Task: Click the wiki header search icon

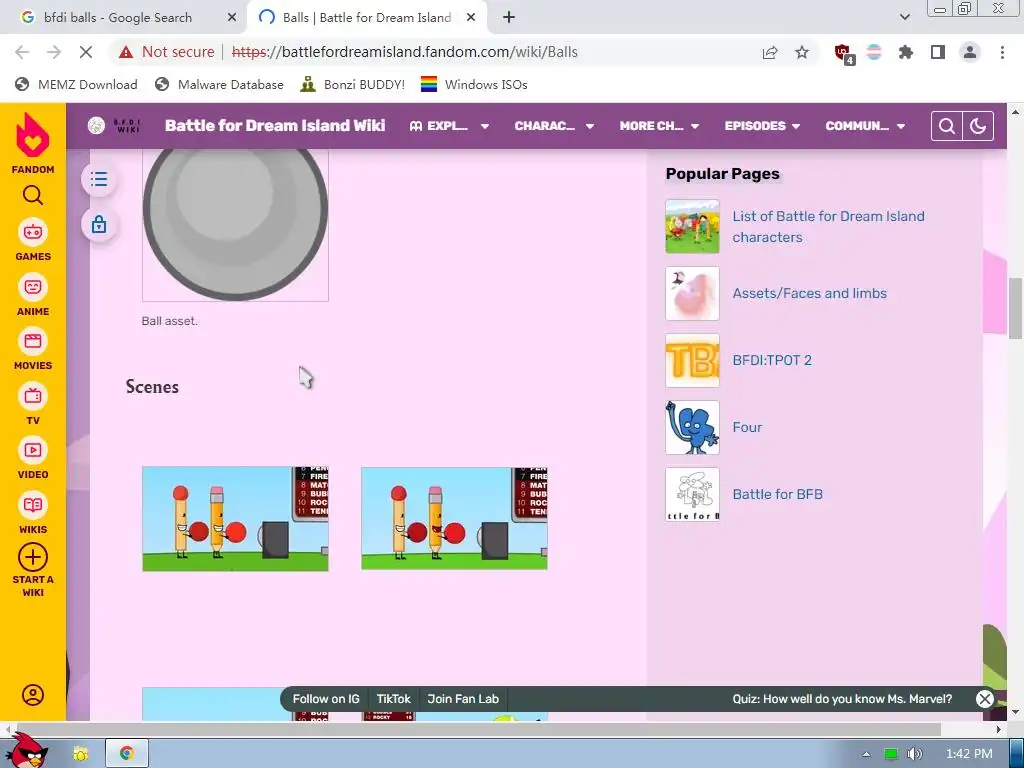Action: [947, 126]
